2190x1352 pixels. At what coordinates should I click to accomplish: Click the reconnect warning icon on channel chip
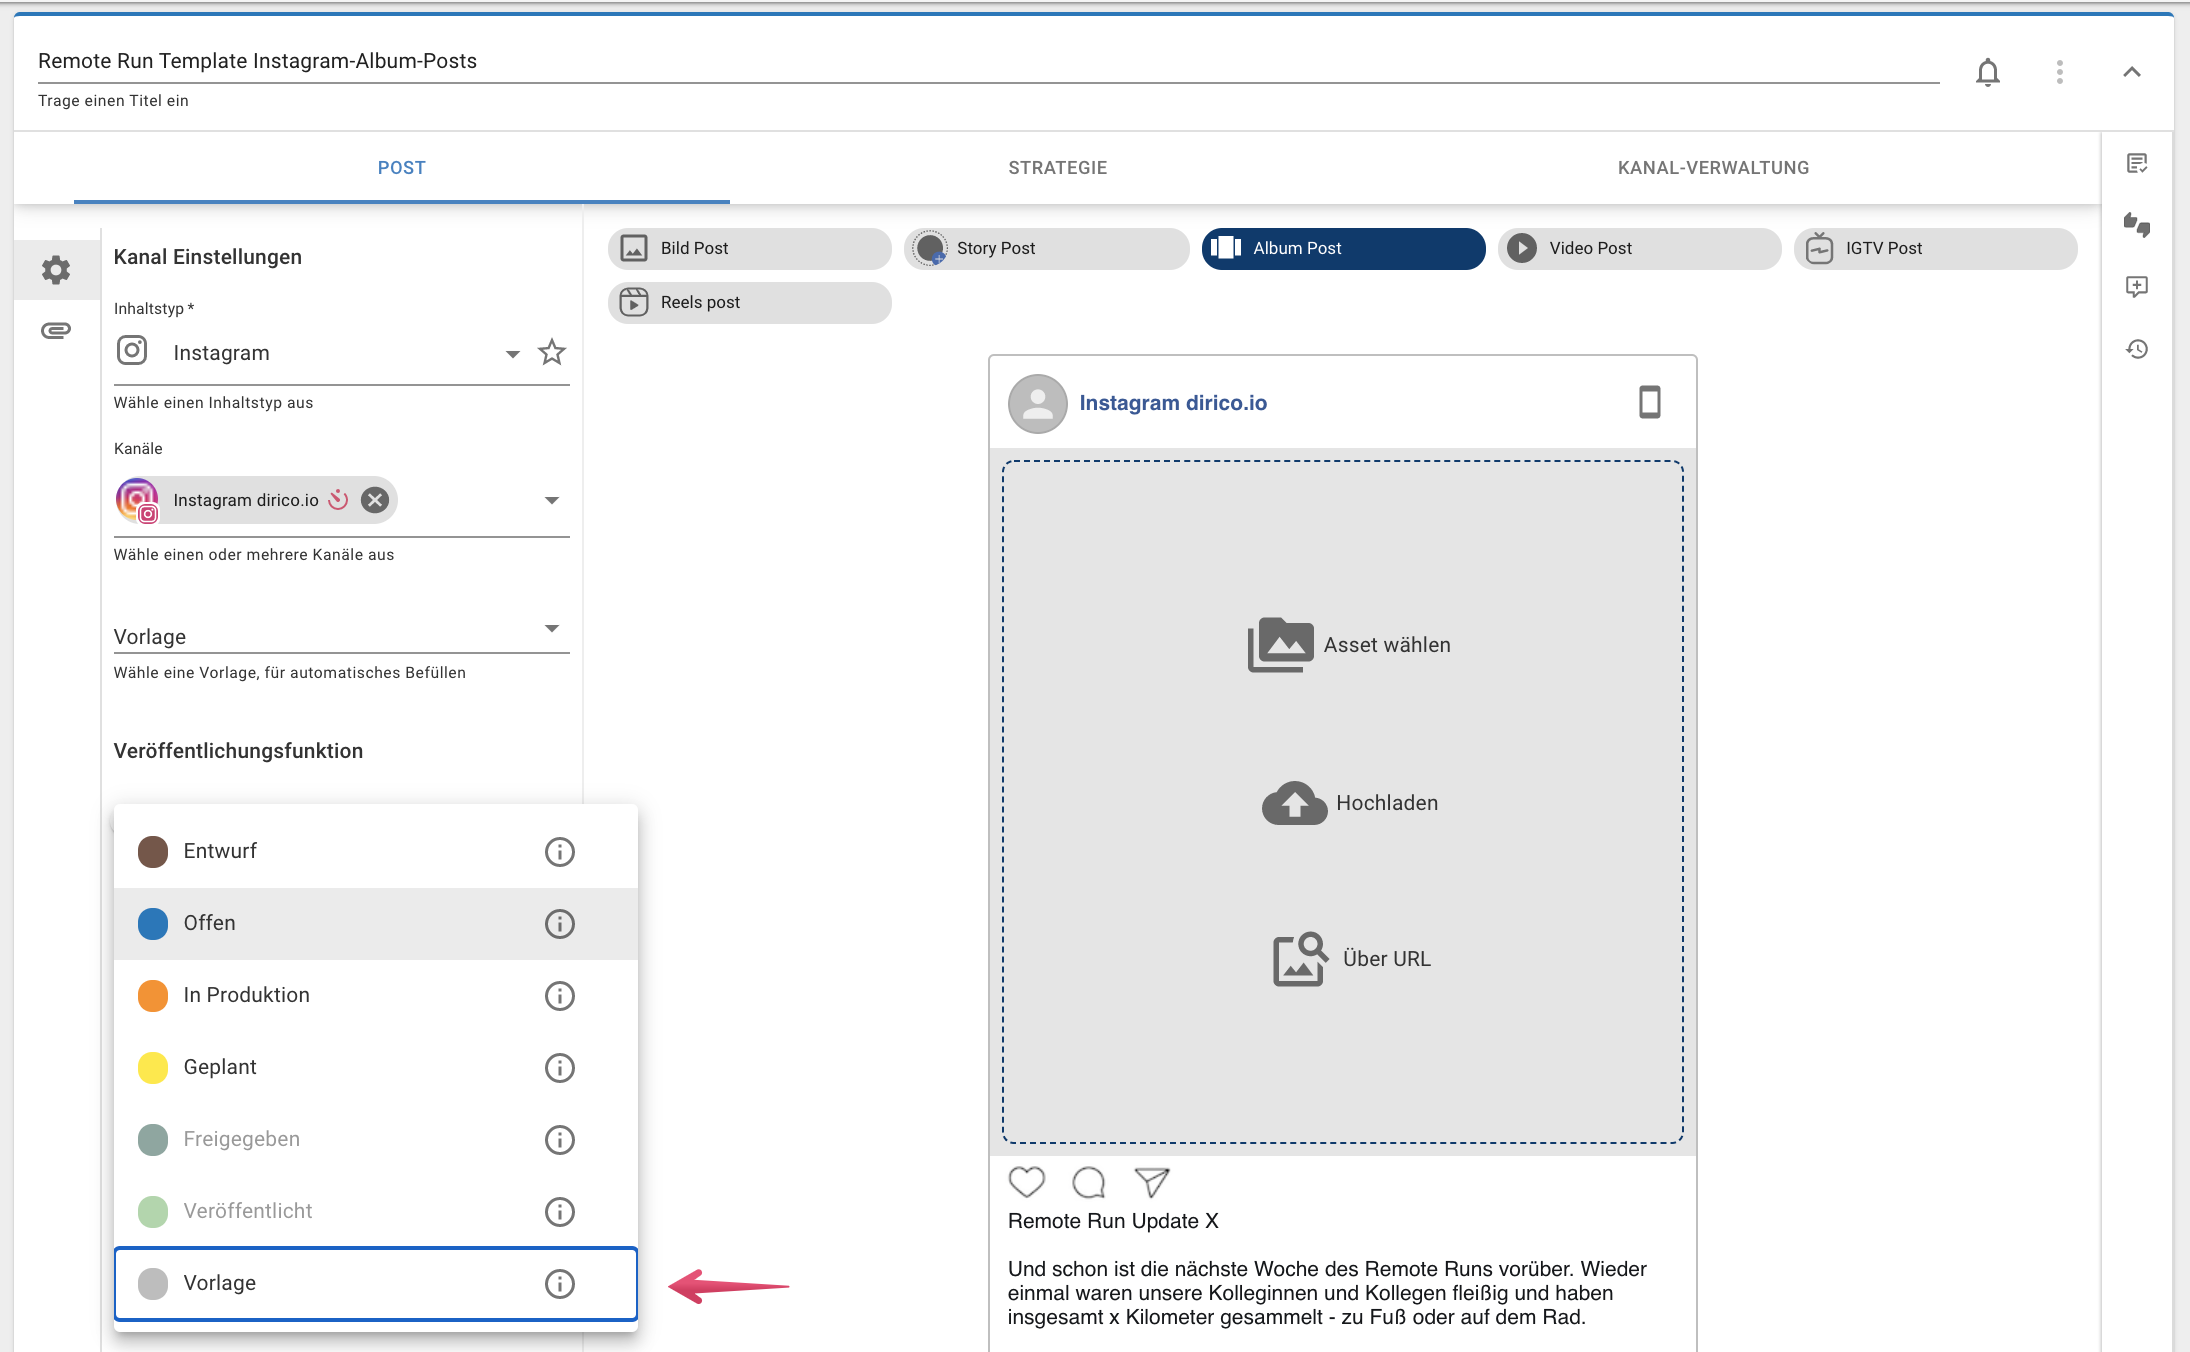[339, 500]
